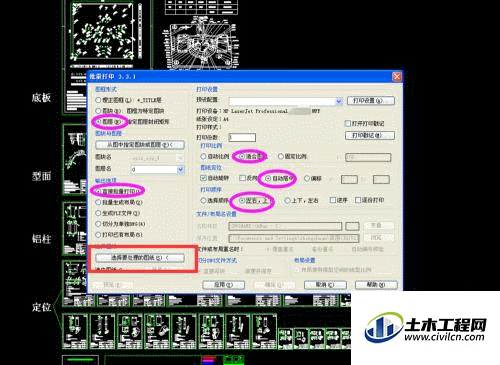
Task: Click the 取消(C) cancel button
Action: pyautogui.click(x=325, y=285)
